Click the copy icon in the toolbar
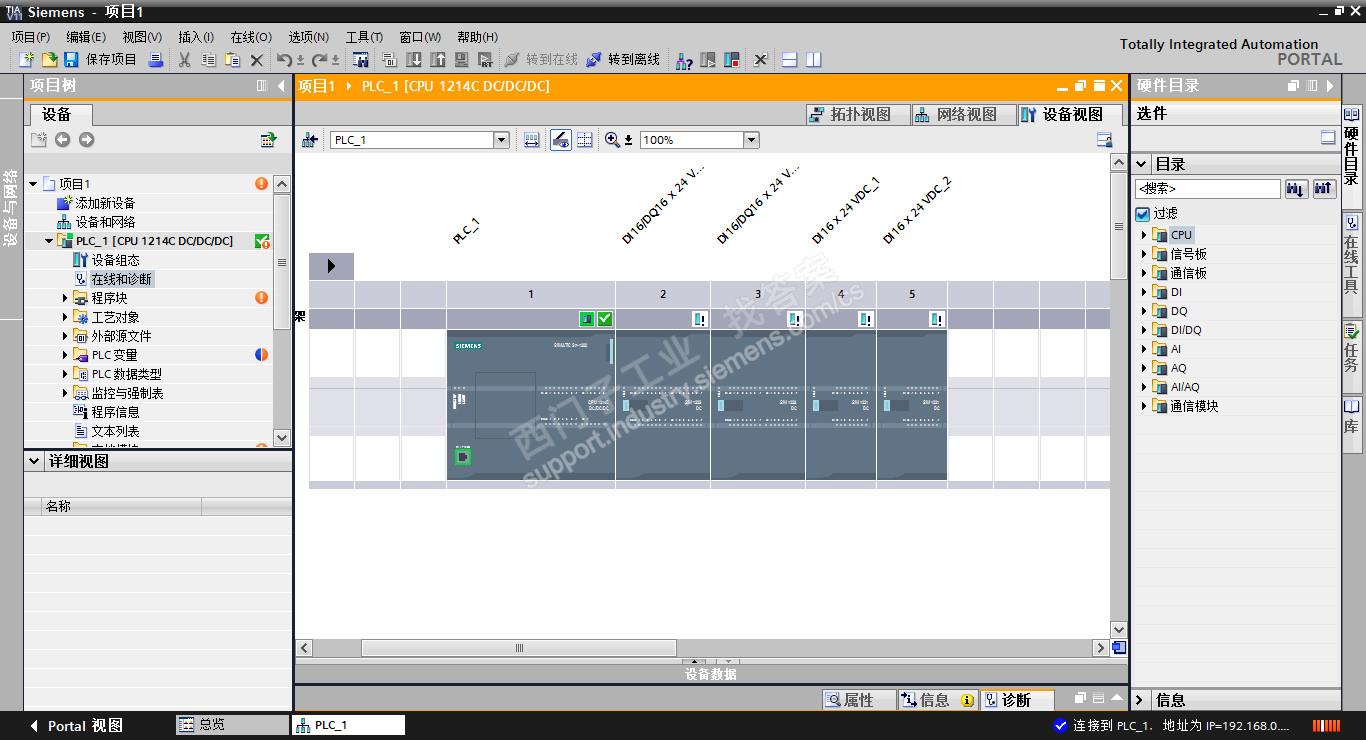 pos(209,60)
